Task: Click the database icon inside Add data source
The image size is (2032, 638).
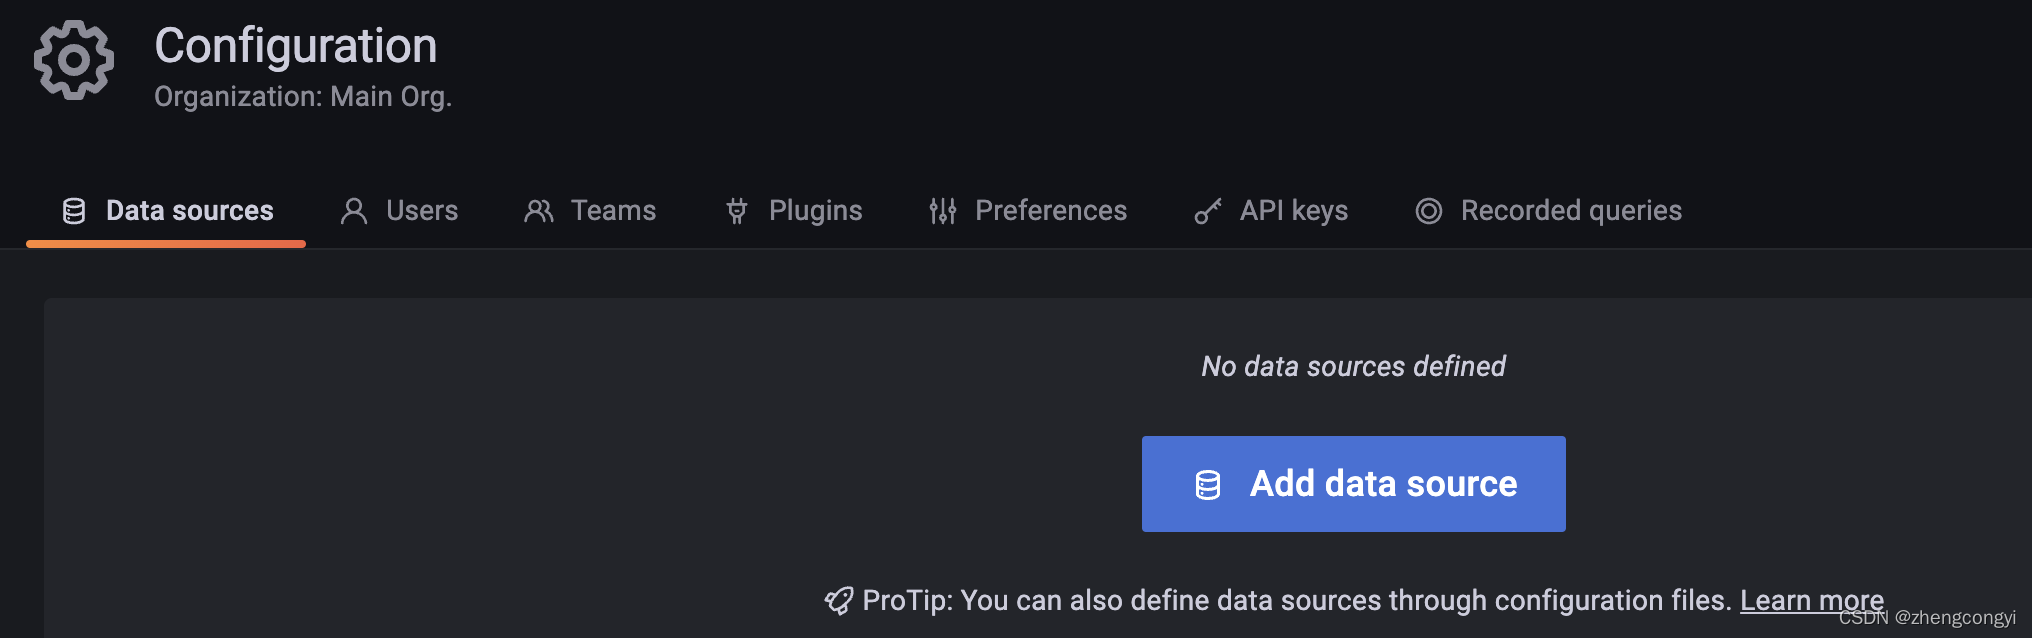Action: pos(1208,485)
